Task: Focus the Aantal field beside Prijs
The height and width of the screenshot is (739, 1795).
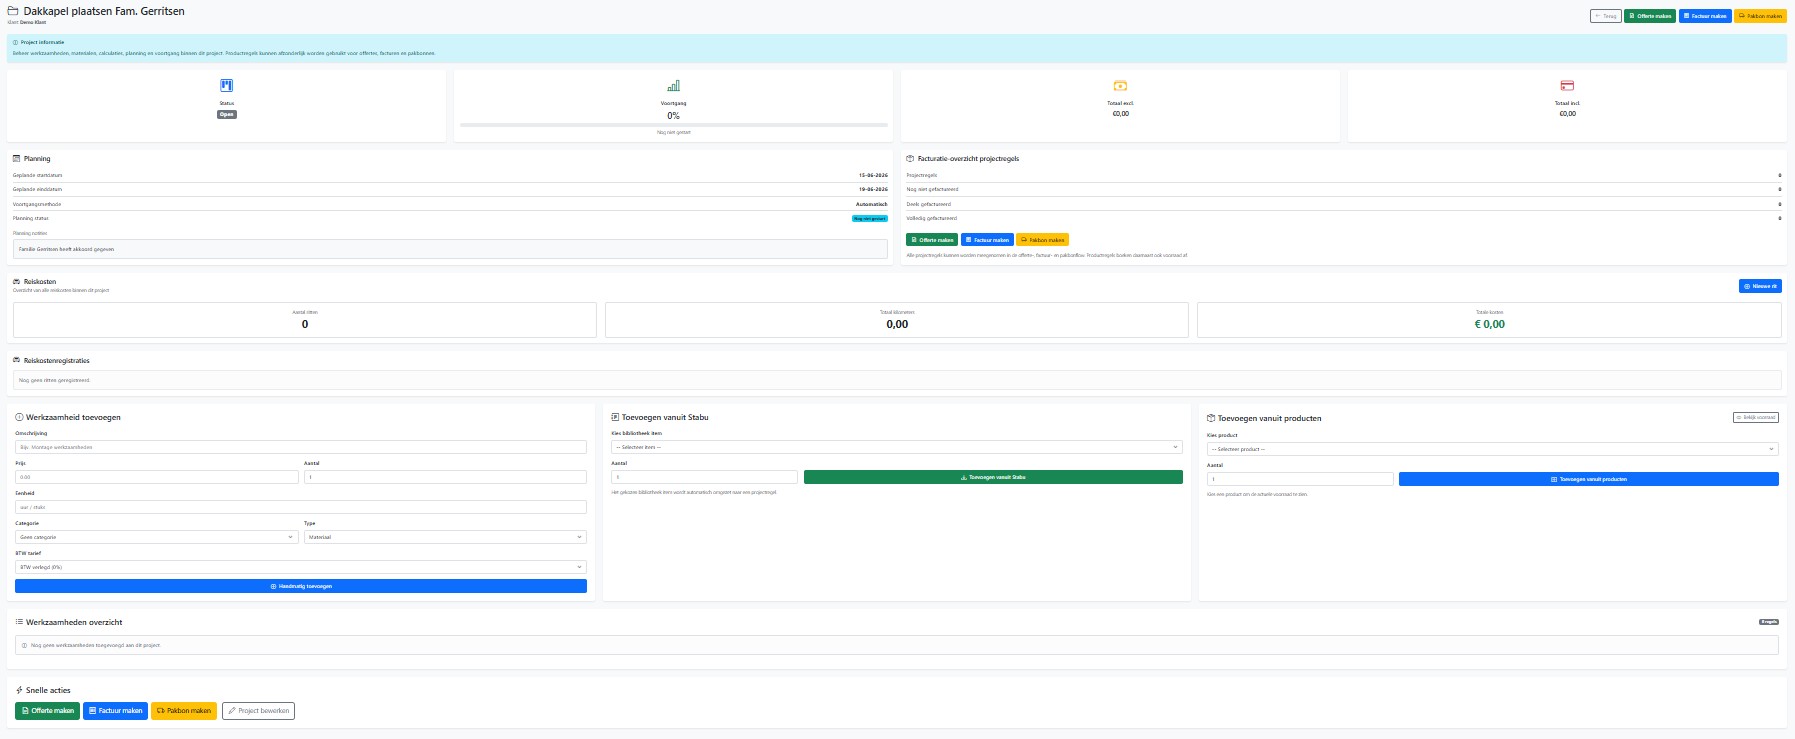Action: (445, 477)
